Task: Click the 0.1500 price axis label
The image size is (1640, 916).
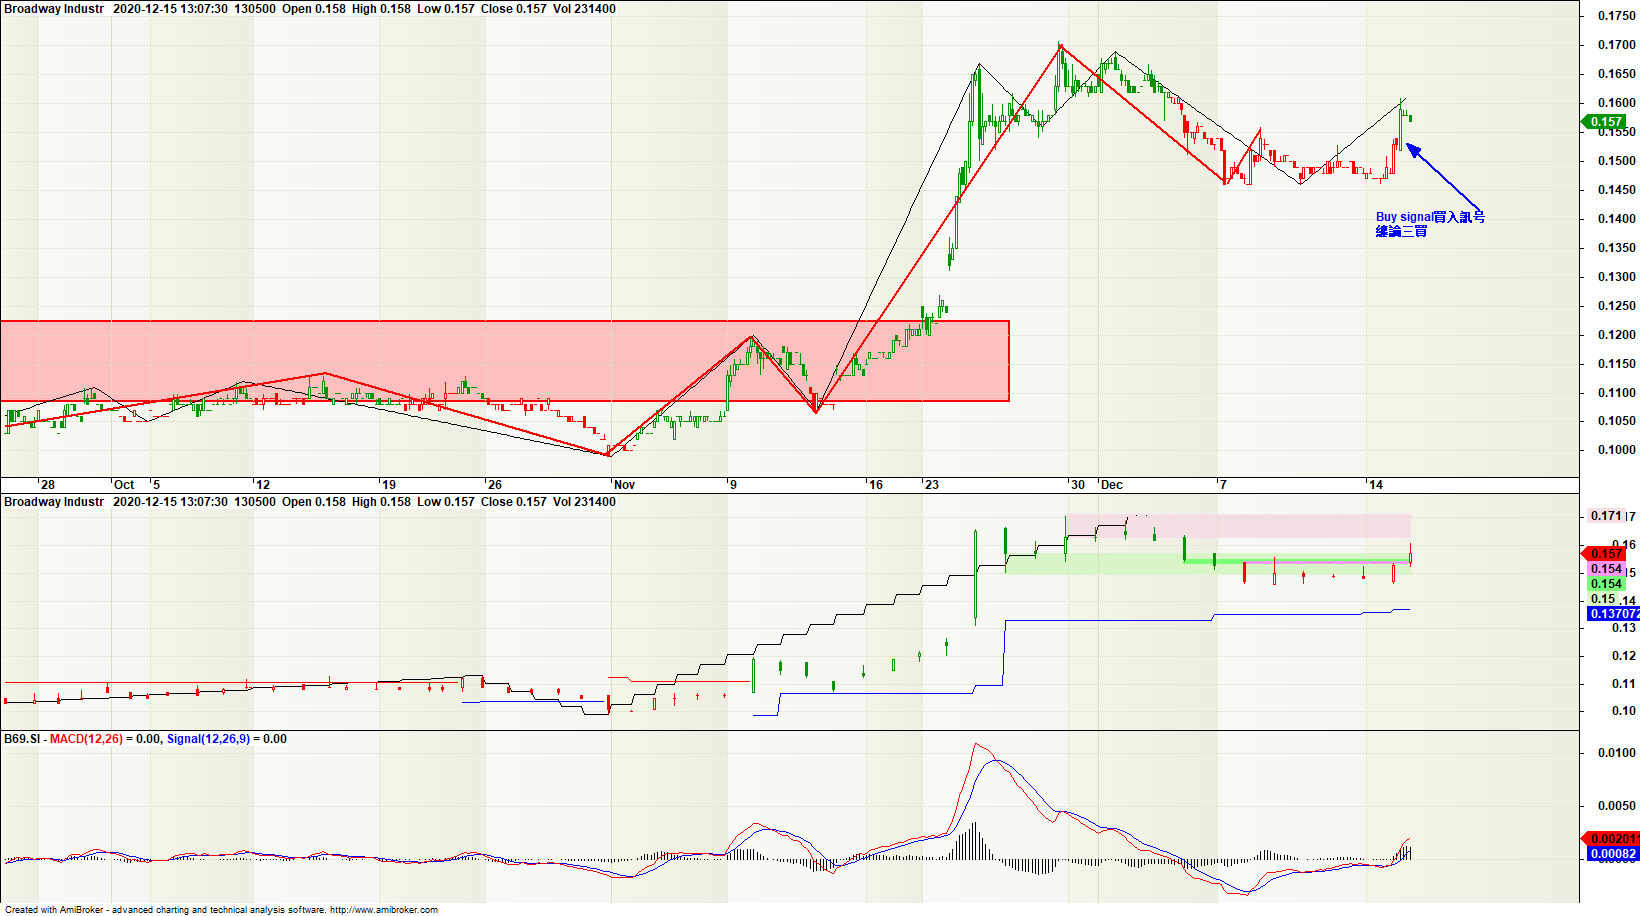Action: pyautogui.click(x=1617, y=161)
